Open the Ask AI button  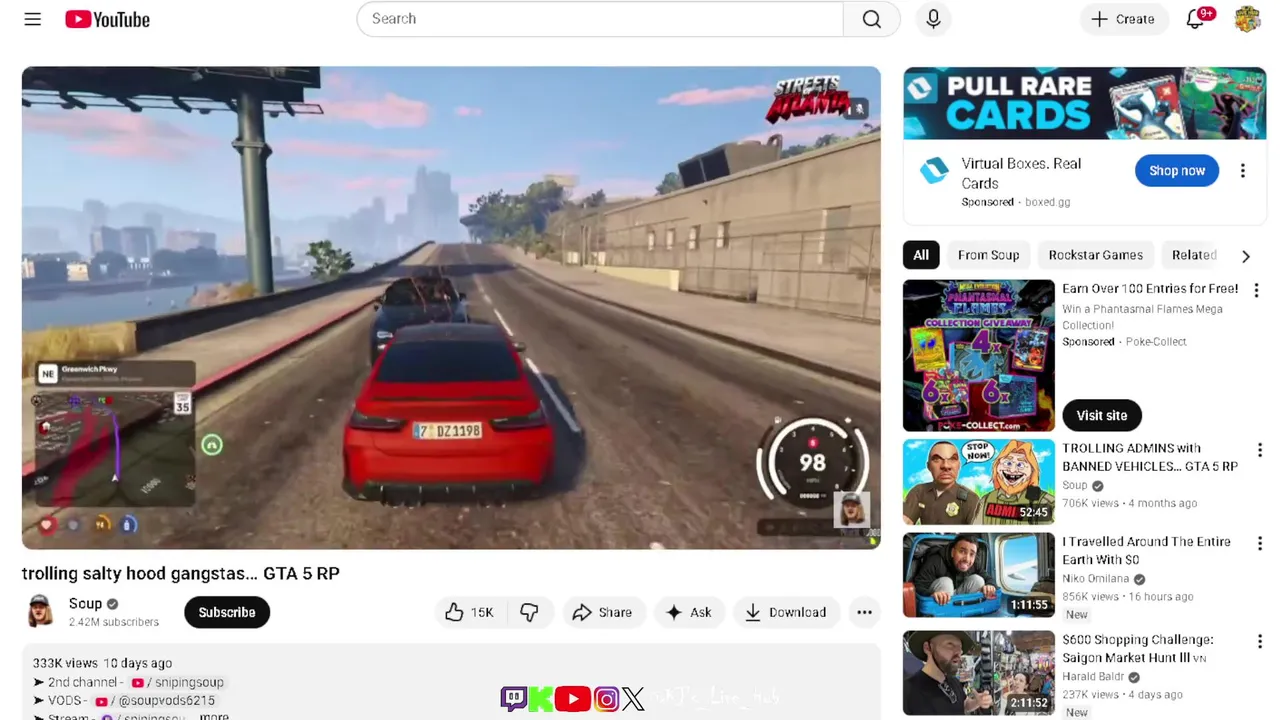click(689, 612)
